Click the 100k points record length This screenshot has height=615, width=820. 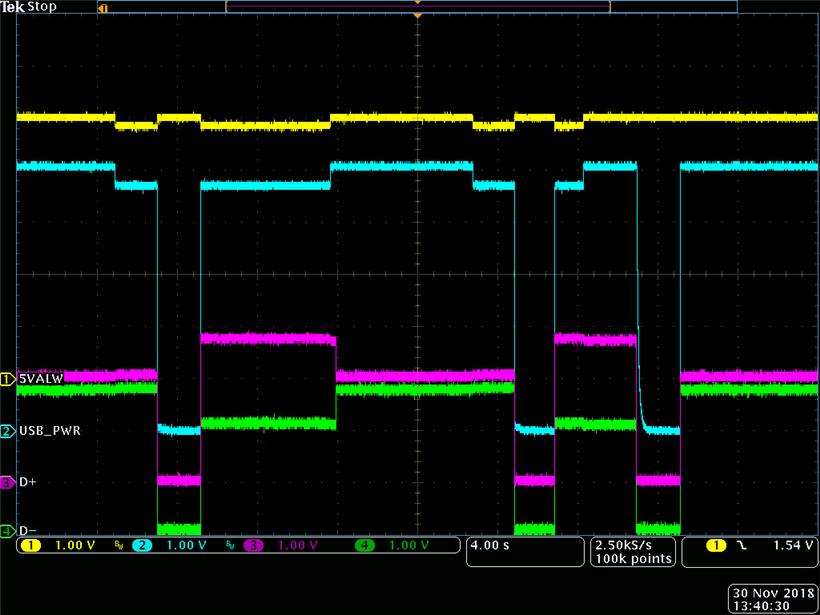pyautogui.click(x=633, y=559)
